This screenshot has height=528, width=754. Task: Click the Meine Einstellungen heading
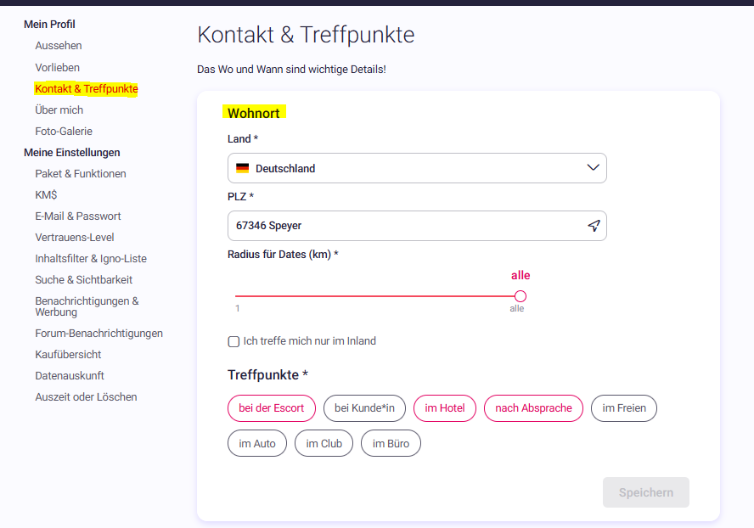[72, 152]
